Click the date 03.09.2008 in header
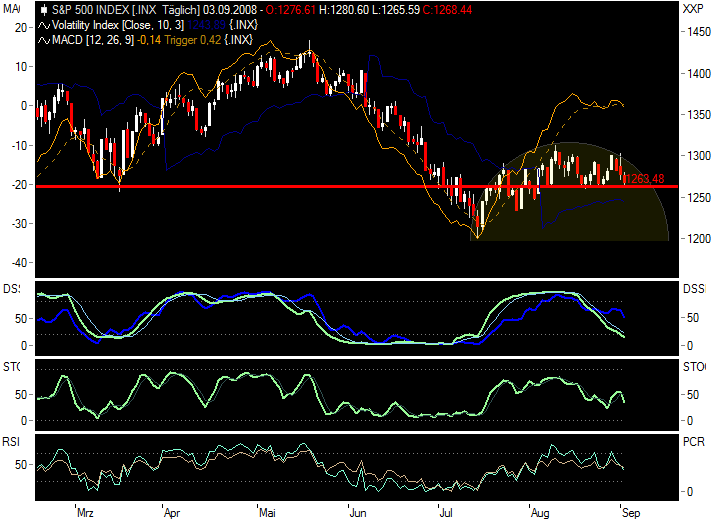The width and height of the screenshot is (720, 520). click(230, 10)
